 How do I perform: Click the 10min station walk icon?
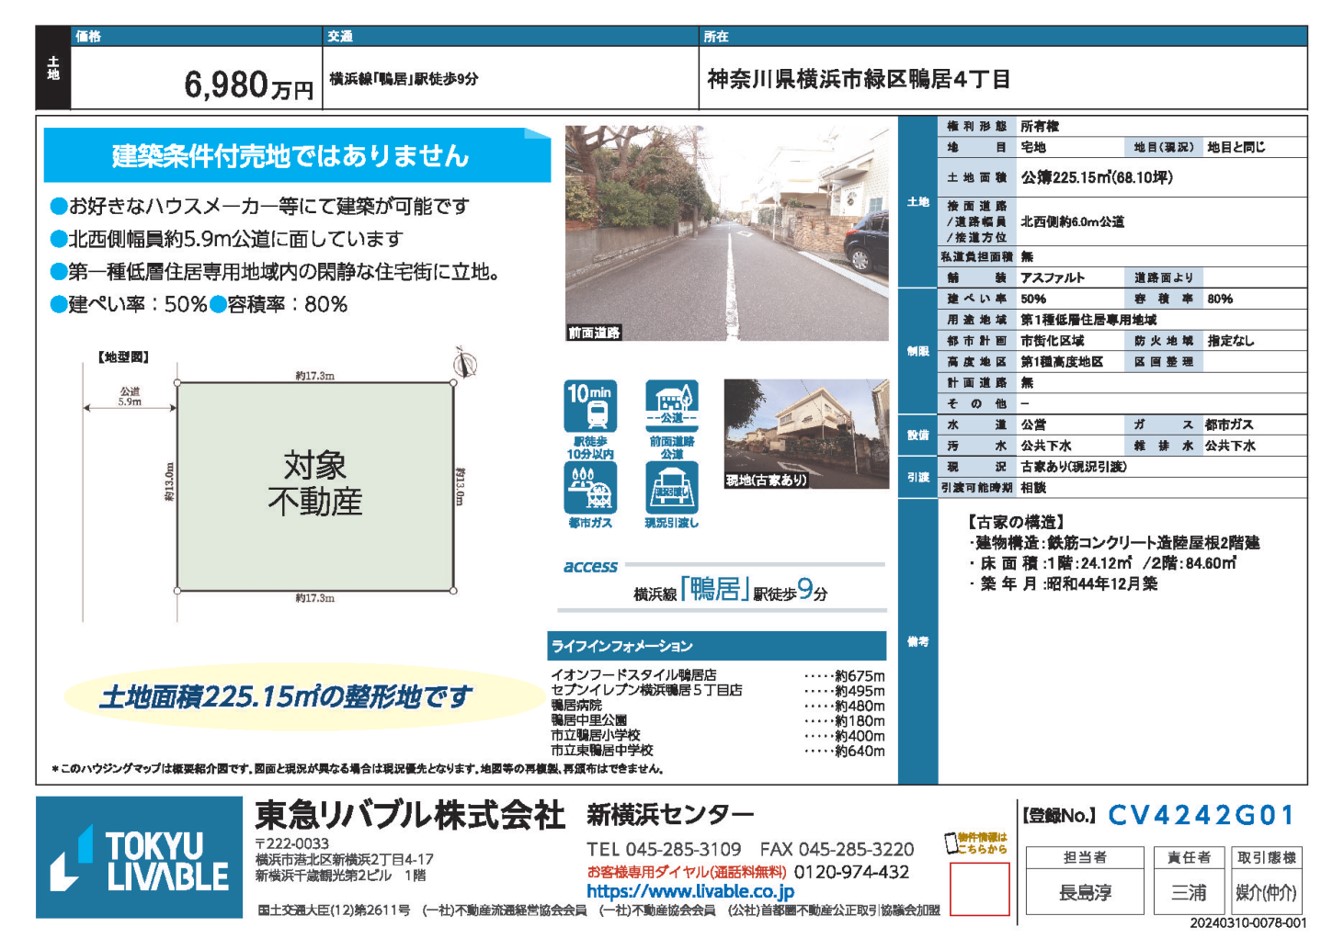click(x=590, y=408)
